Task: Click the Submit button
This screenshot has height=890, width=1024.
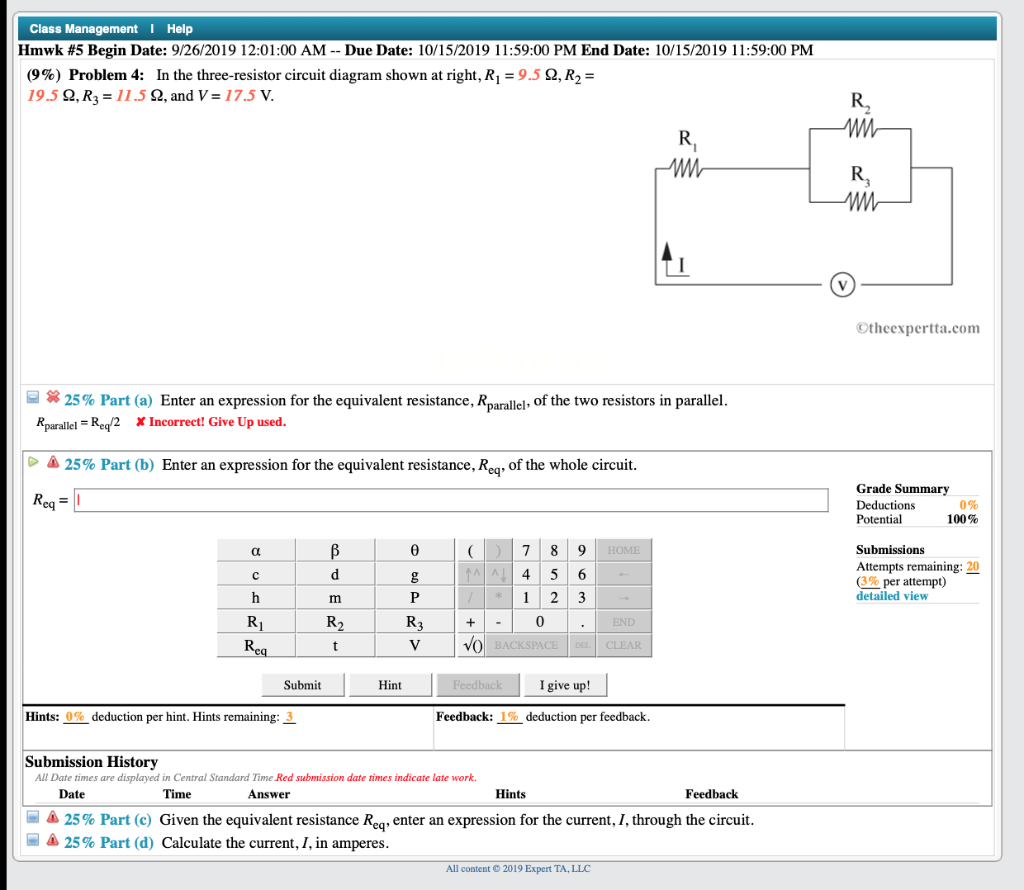Action: tap(302, 684)
